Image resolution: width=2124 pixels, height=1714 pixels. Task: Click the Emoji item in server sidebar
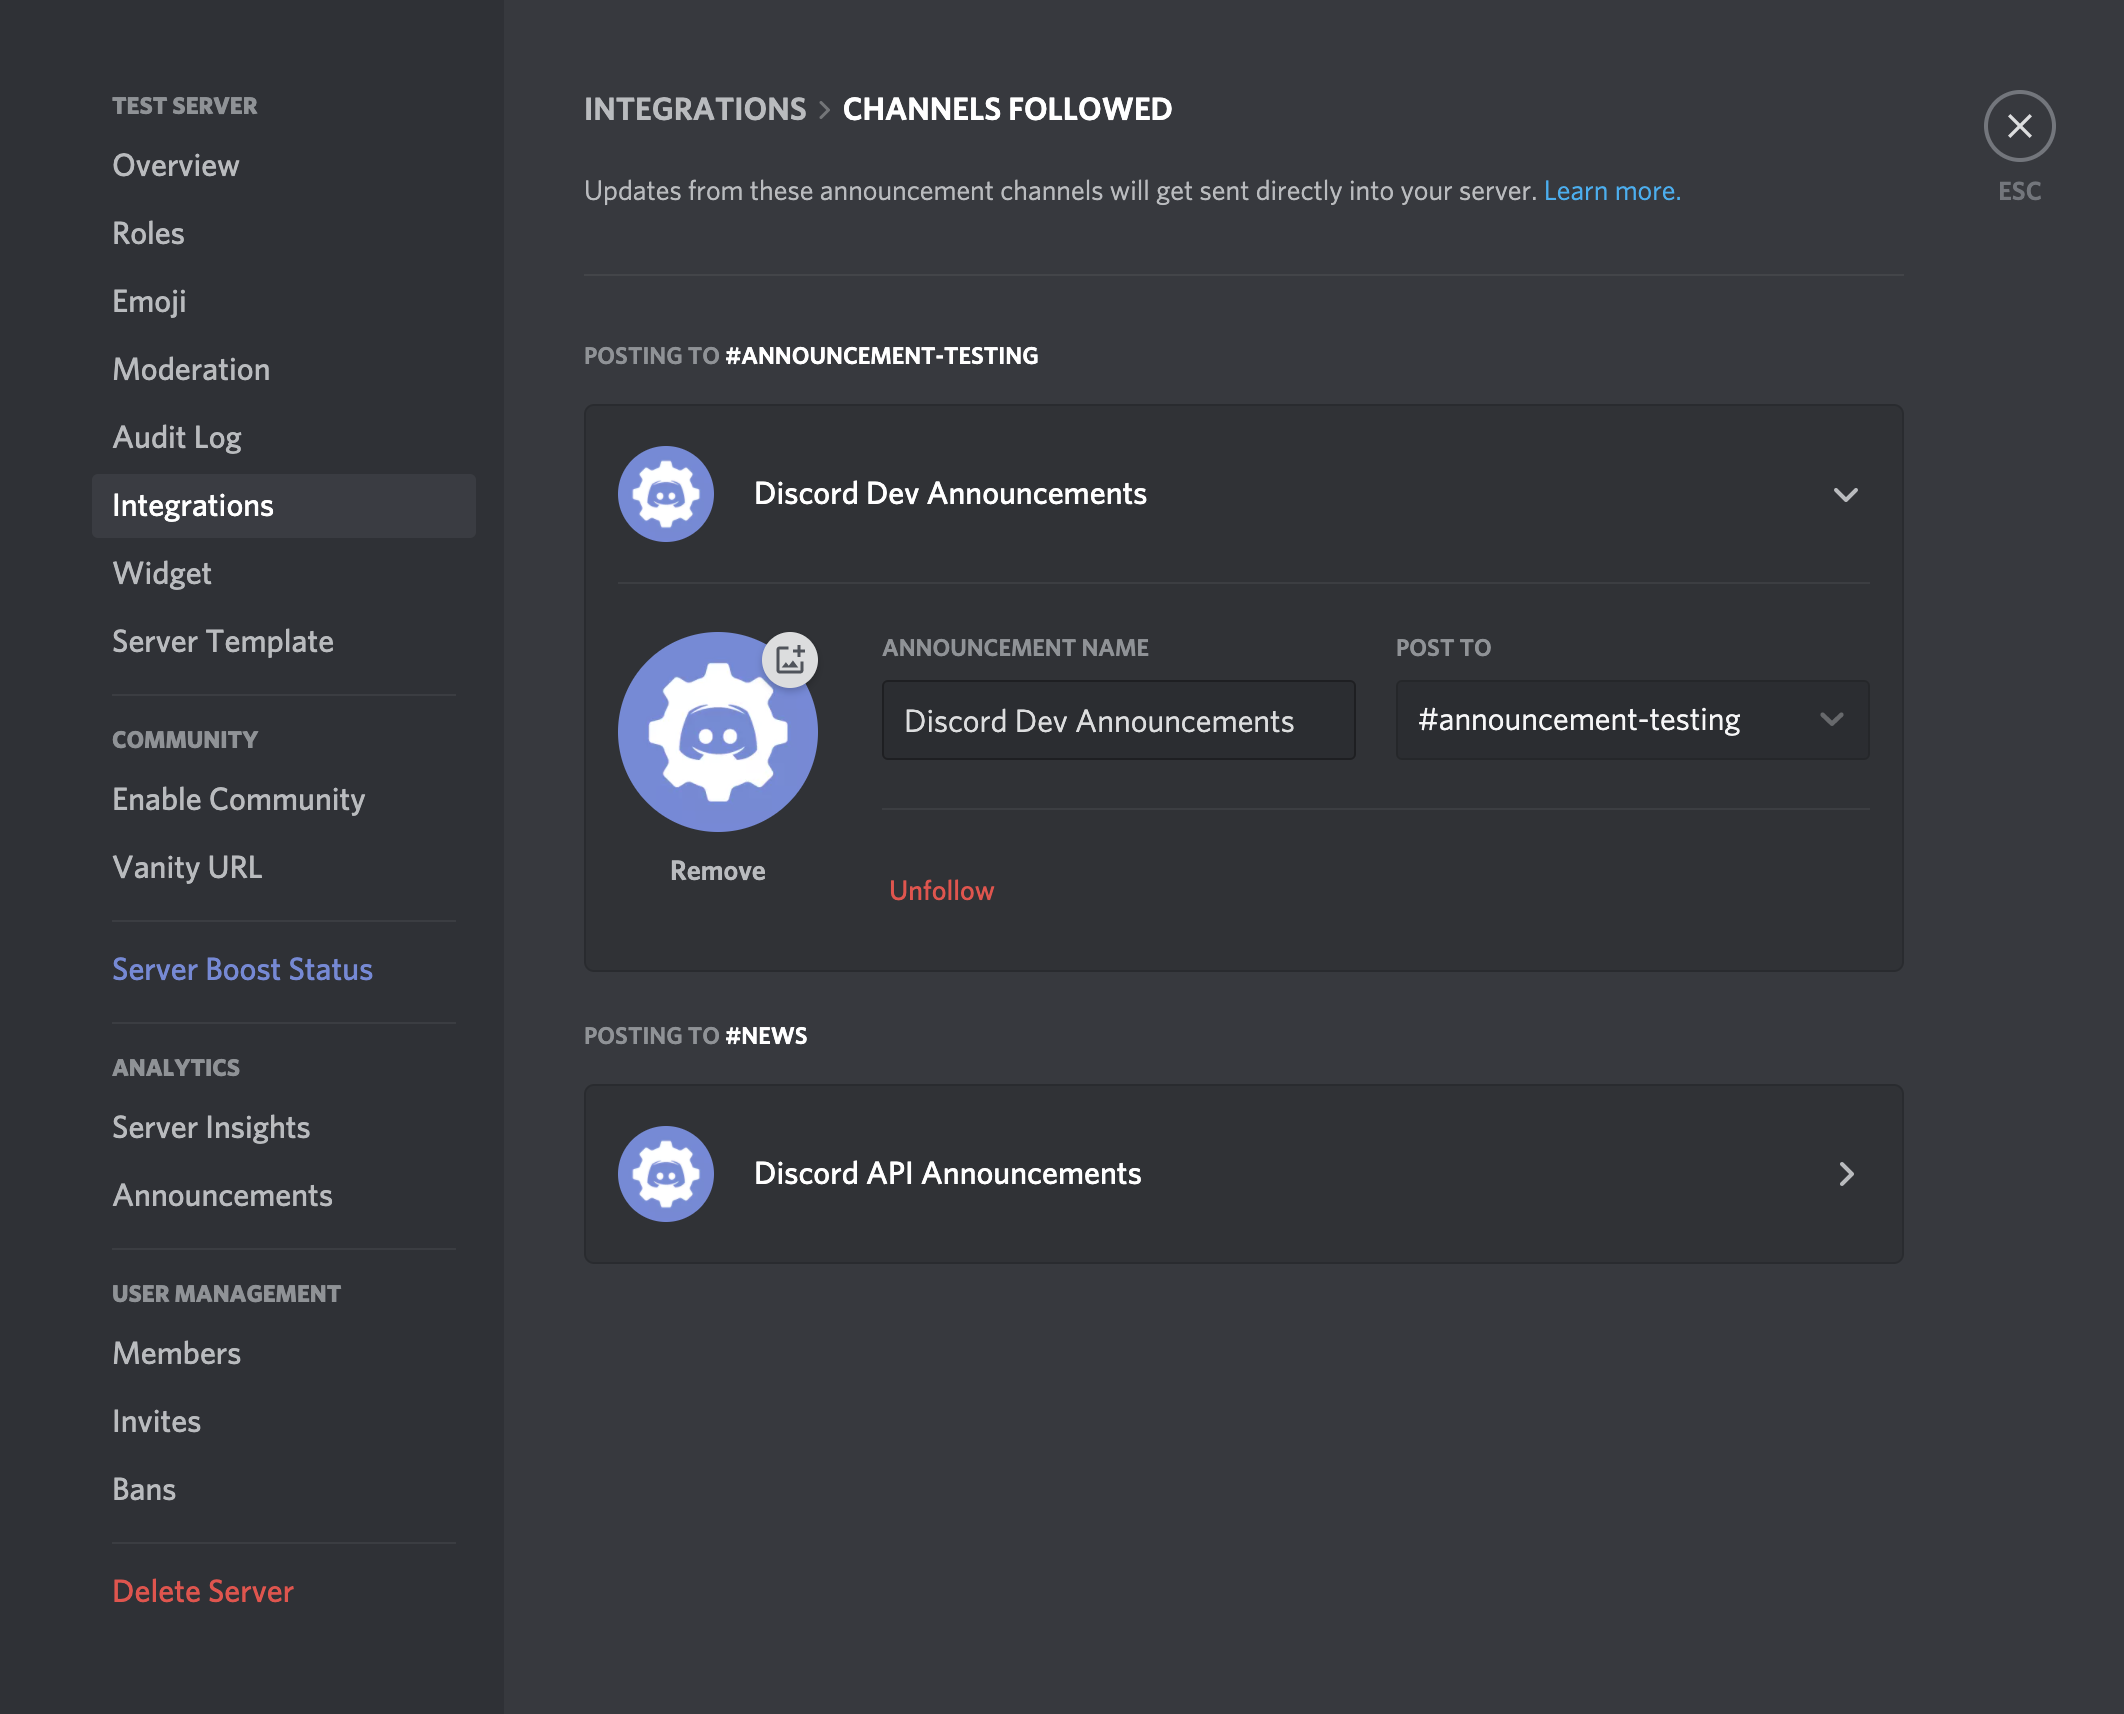[x=149, y=301]
